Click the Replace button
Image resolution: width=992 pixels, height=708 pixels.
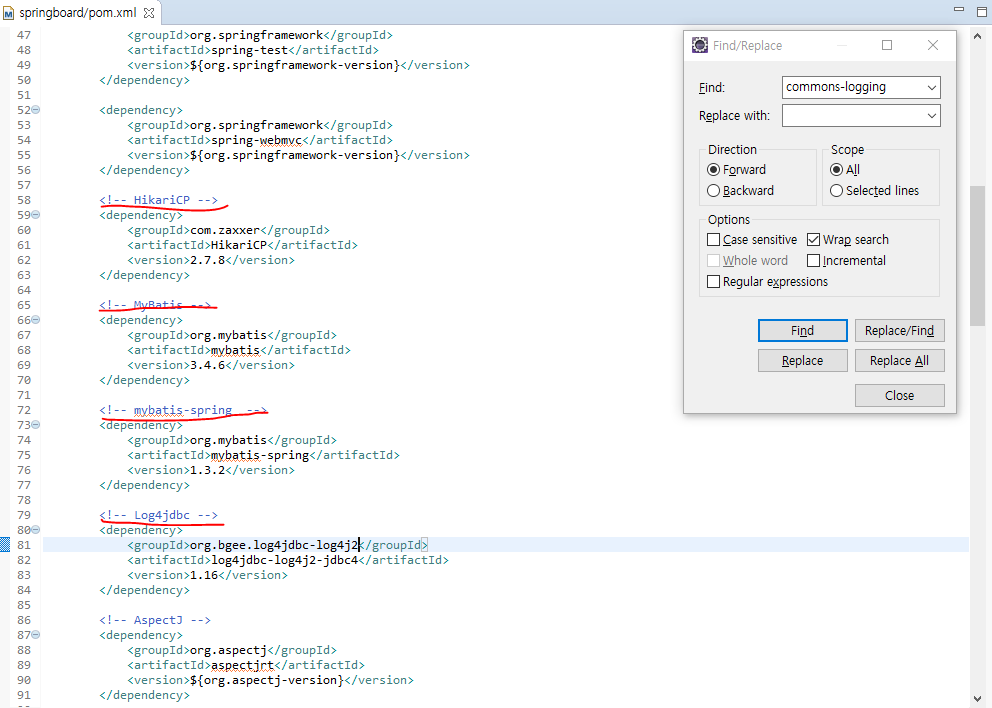[x=802, y=361]
